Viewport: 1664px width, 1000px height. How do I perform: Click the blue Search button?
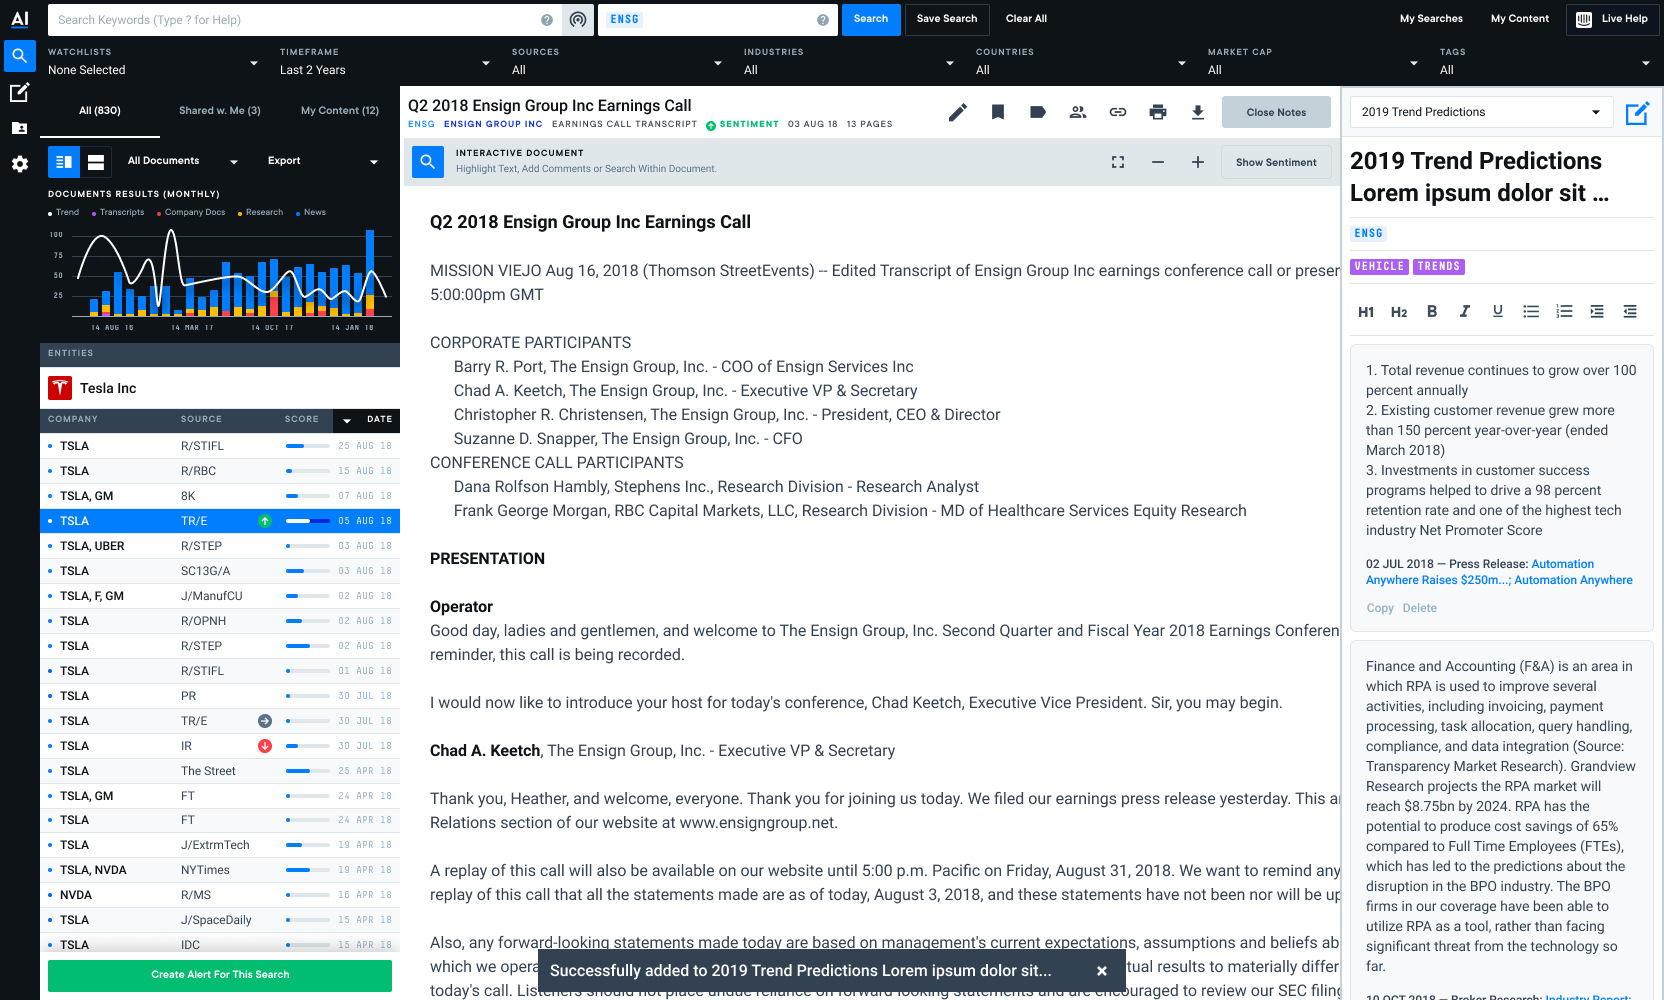click(x=871, y=19)
